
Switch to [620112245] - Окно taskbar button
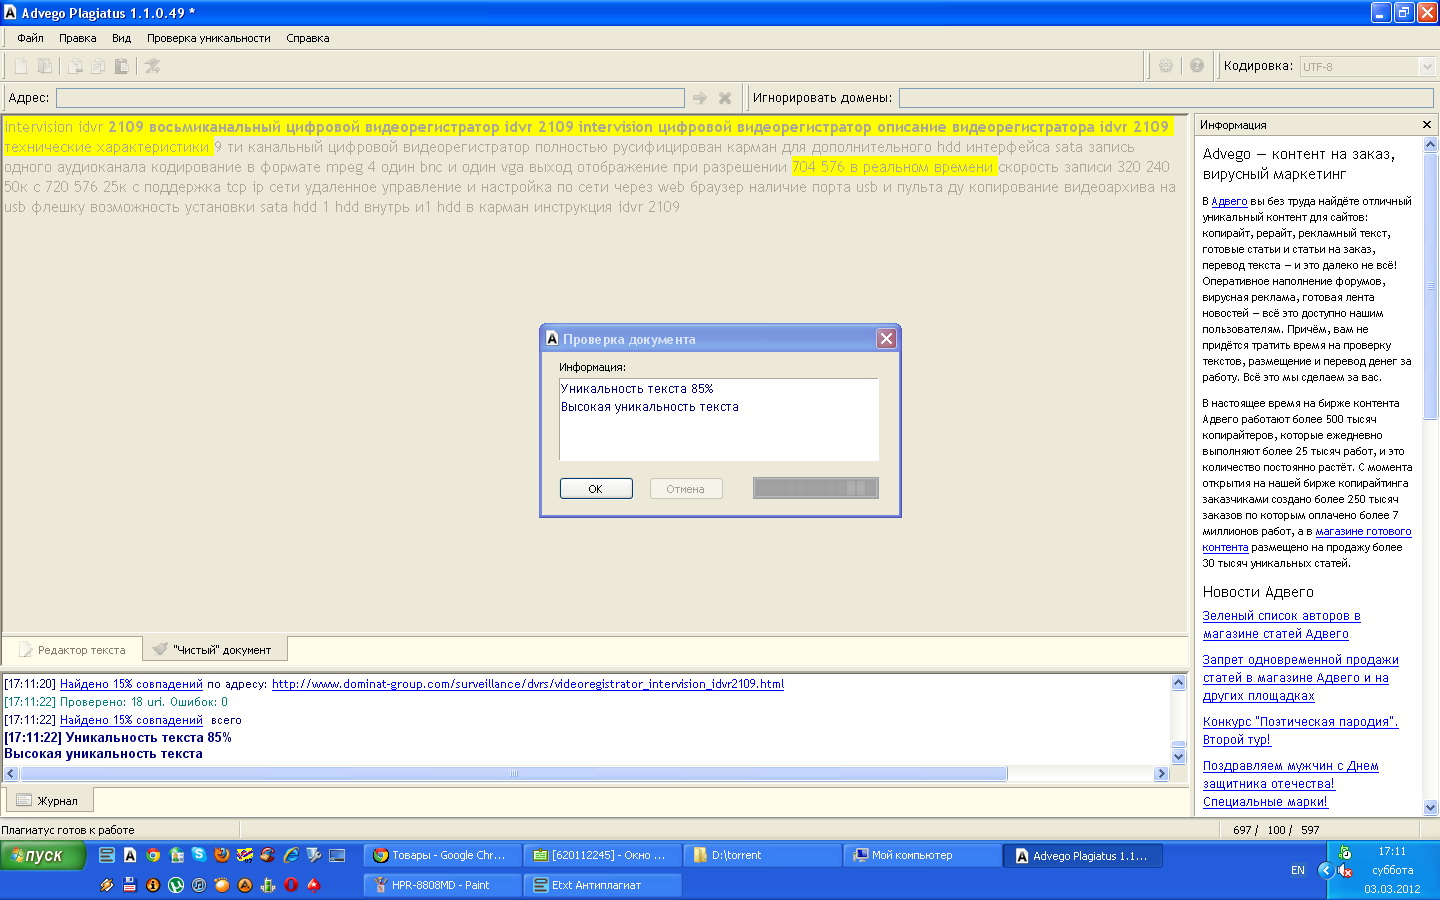tap(603, 855)
